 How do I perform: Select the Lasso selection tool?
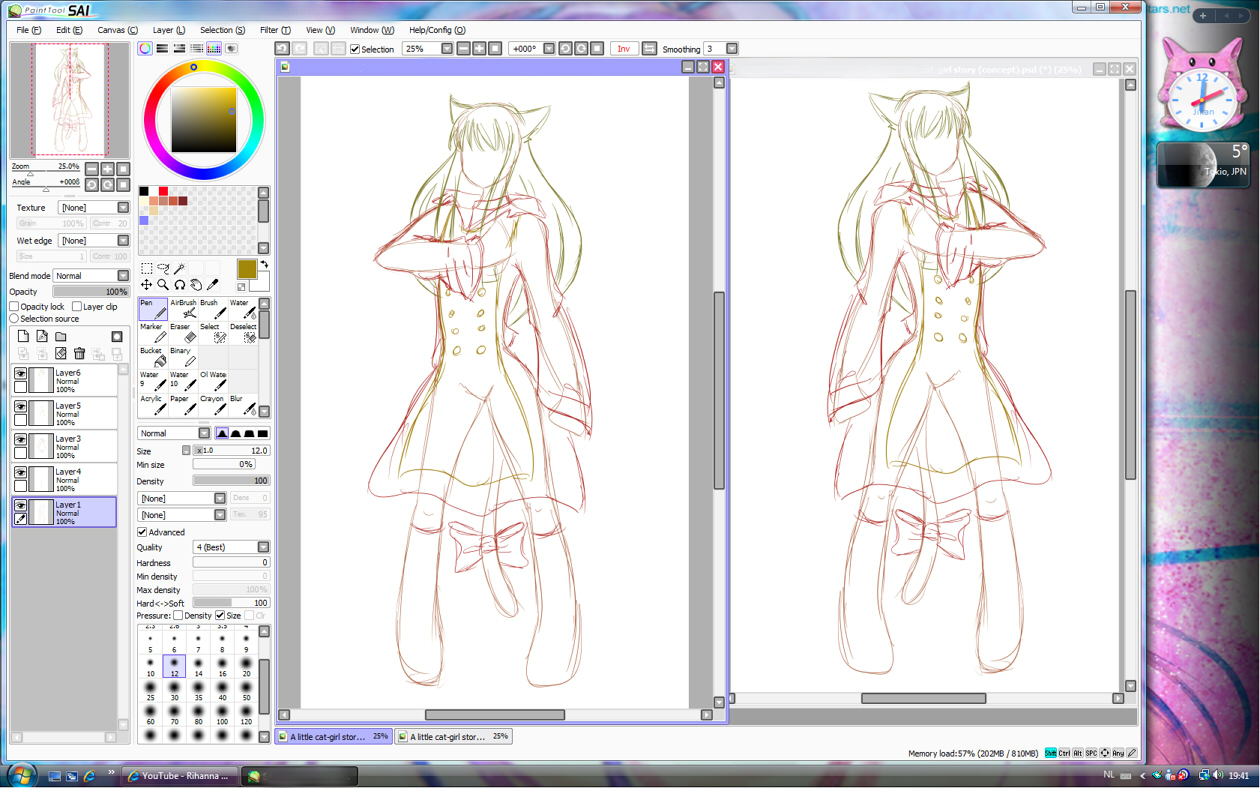click(x=163, y=269)
